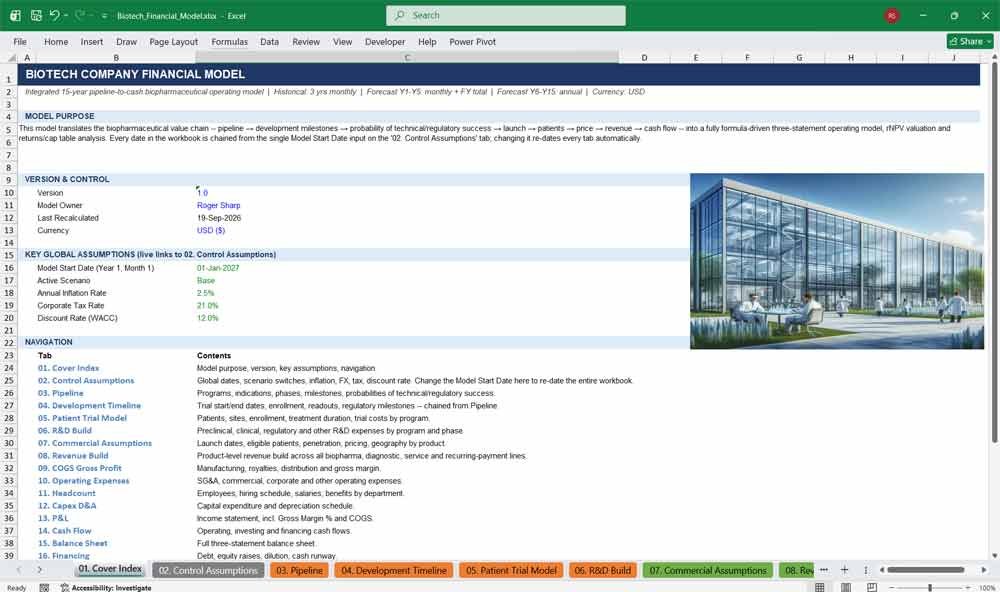The width and height of the screenshot is (1000, 592).
Task: Add a new sheet with plus icon
Action: pos(844,570)
